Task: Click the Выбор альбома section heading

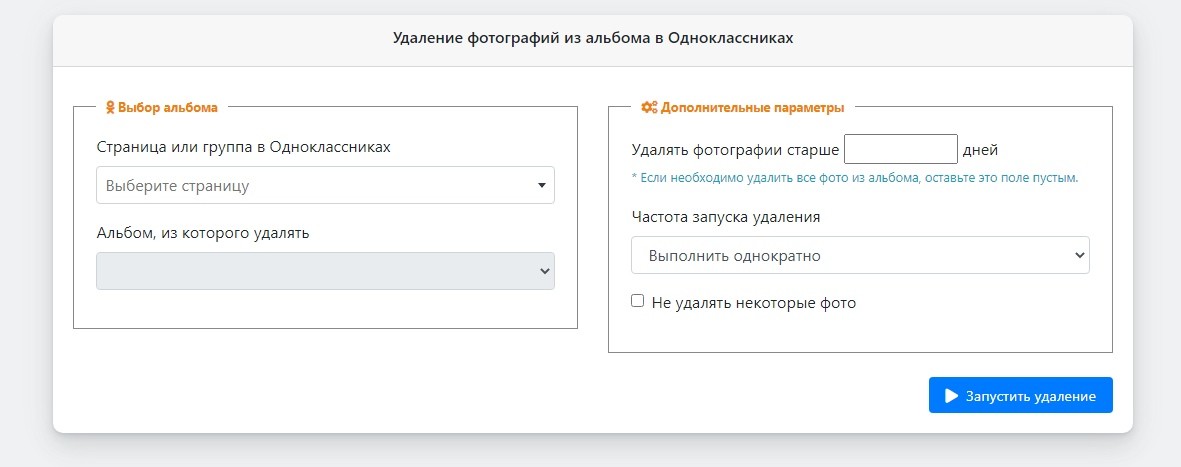Action: click(x=168, y=107)
